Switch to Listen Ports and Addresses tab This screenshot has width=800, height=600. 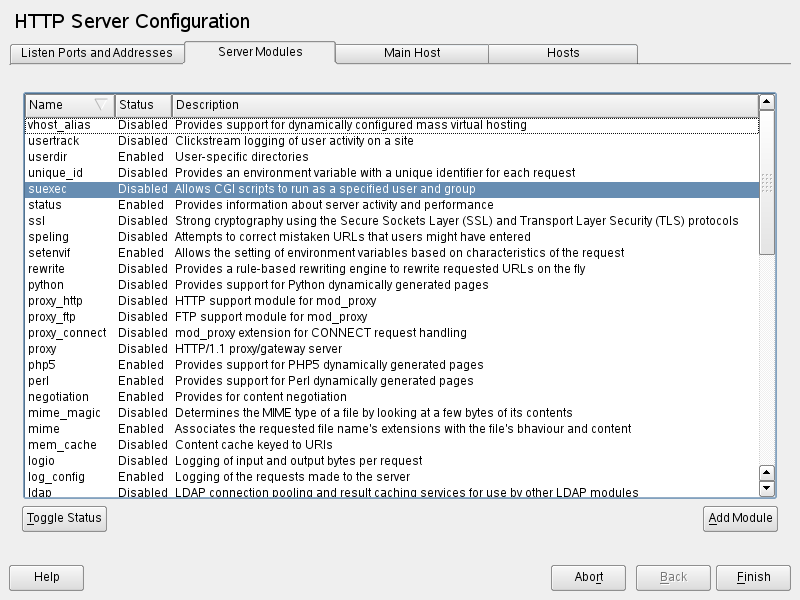point(97,53)
